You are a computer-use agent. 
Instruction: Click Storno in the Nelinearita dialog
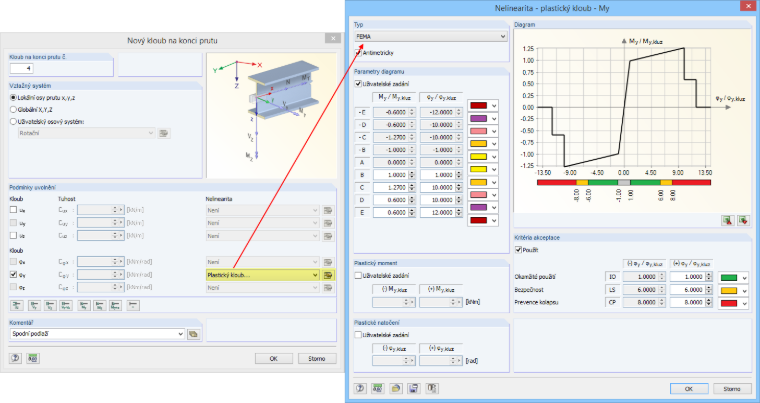tap(732, 388)
